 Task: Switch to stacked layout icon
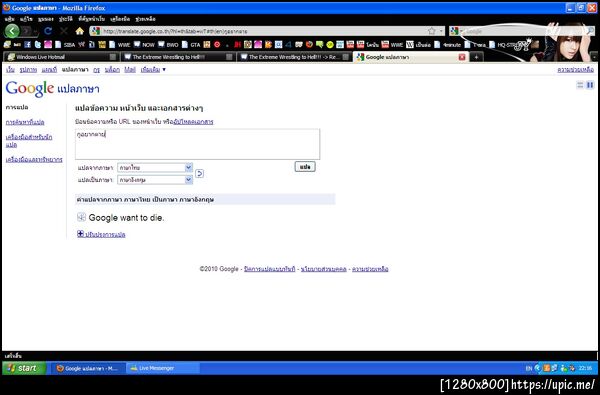pyautogui.click(x=580, y=85)
